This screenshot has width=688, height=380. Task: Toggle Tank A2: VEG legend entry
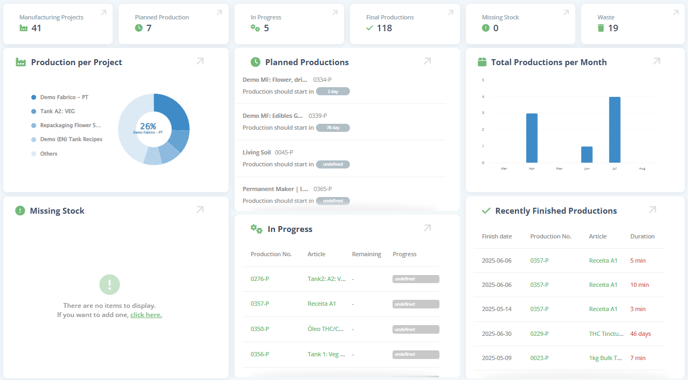53,111
